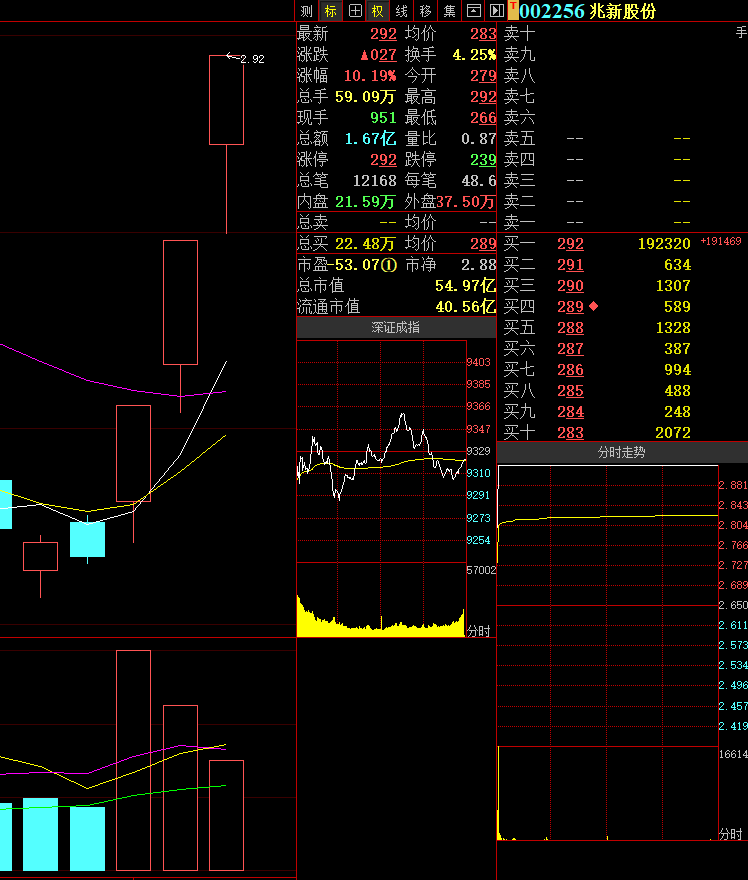Open the 深证成指 index header
This screenshot has width=748, height=880.
[x=396, y=328]
